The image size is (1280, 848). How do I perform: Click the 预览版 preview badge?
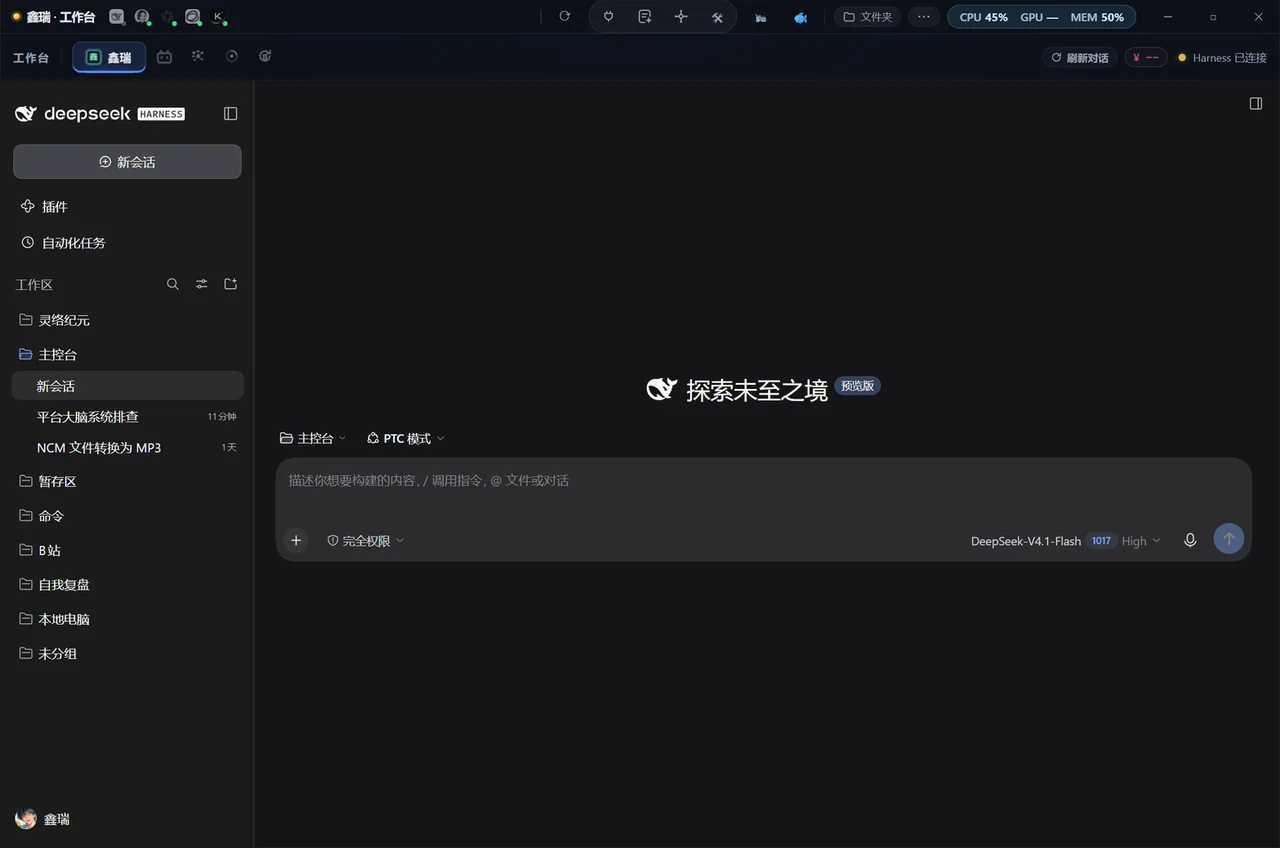point(858,386)
